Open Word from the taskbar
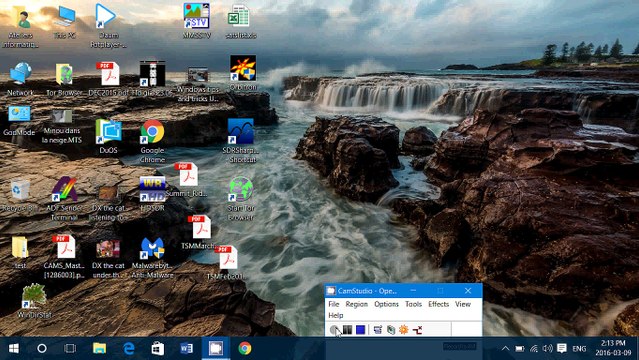639x360 pixels. tap(187, 348)
